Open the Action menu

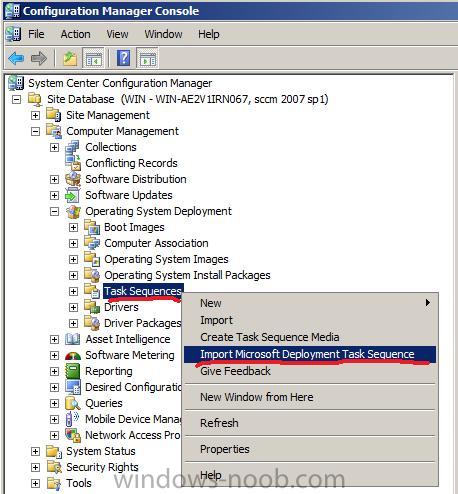pos(75,34)
